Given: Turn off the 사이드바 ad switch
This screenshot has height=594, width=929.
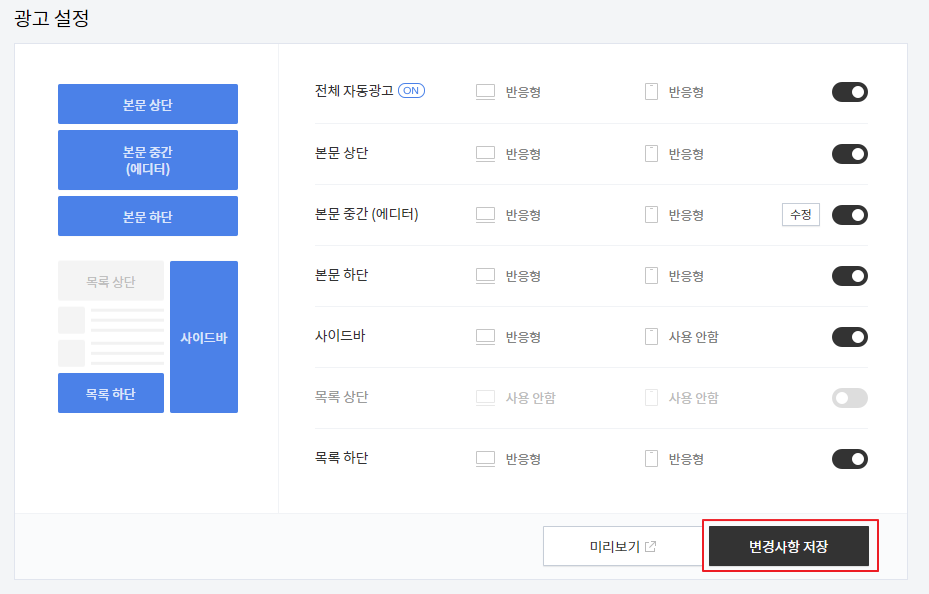Looking at the screenshot, I should click(849, 337).
